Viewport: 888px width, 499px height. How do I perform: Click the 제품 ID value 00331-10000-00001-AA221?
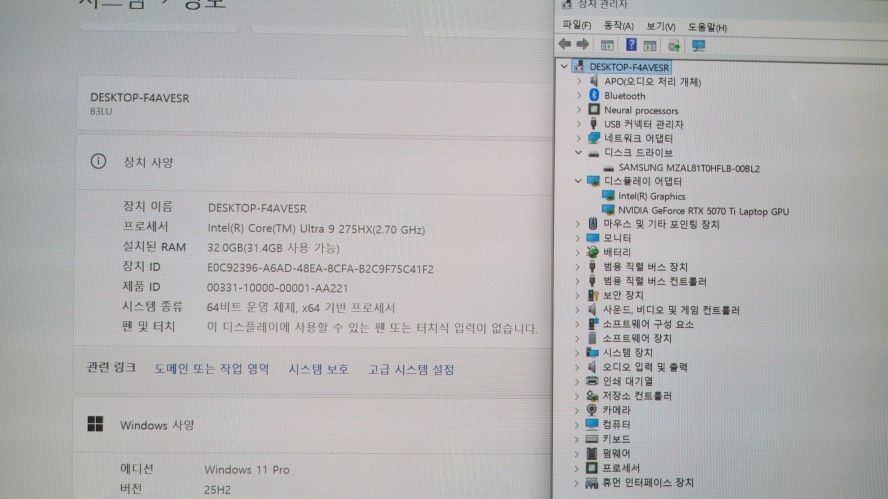coord(277,288)
